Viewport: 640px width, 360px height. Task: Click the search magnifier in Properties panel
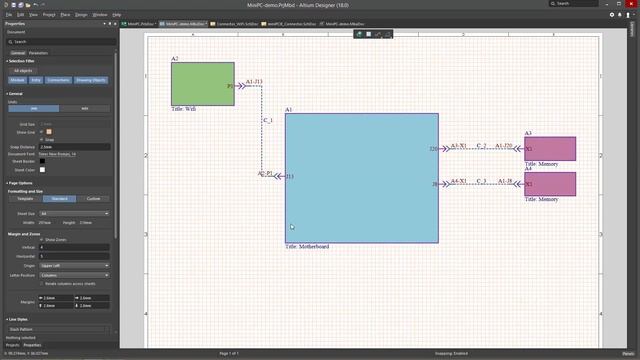click(10, 42)
